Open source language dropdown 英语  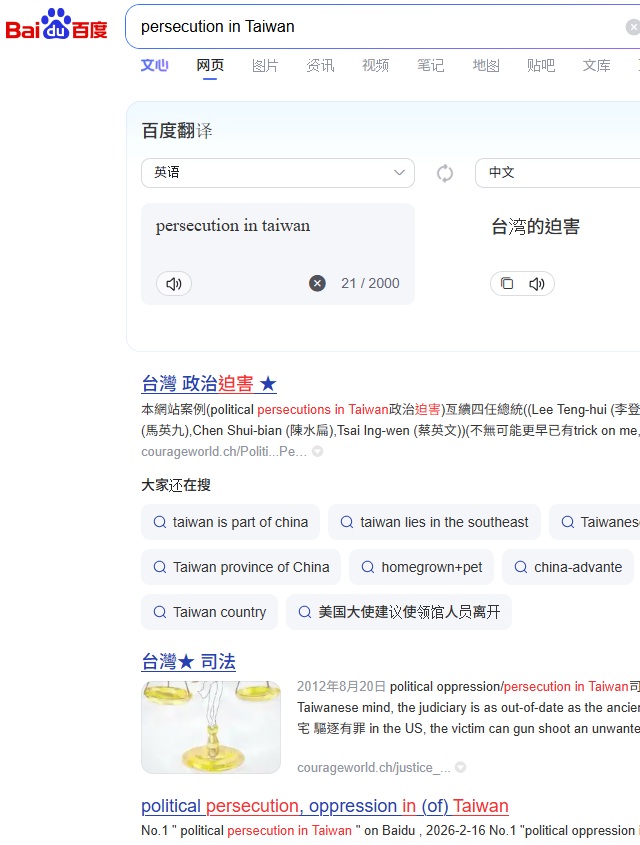(x=277, y=173)
